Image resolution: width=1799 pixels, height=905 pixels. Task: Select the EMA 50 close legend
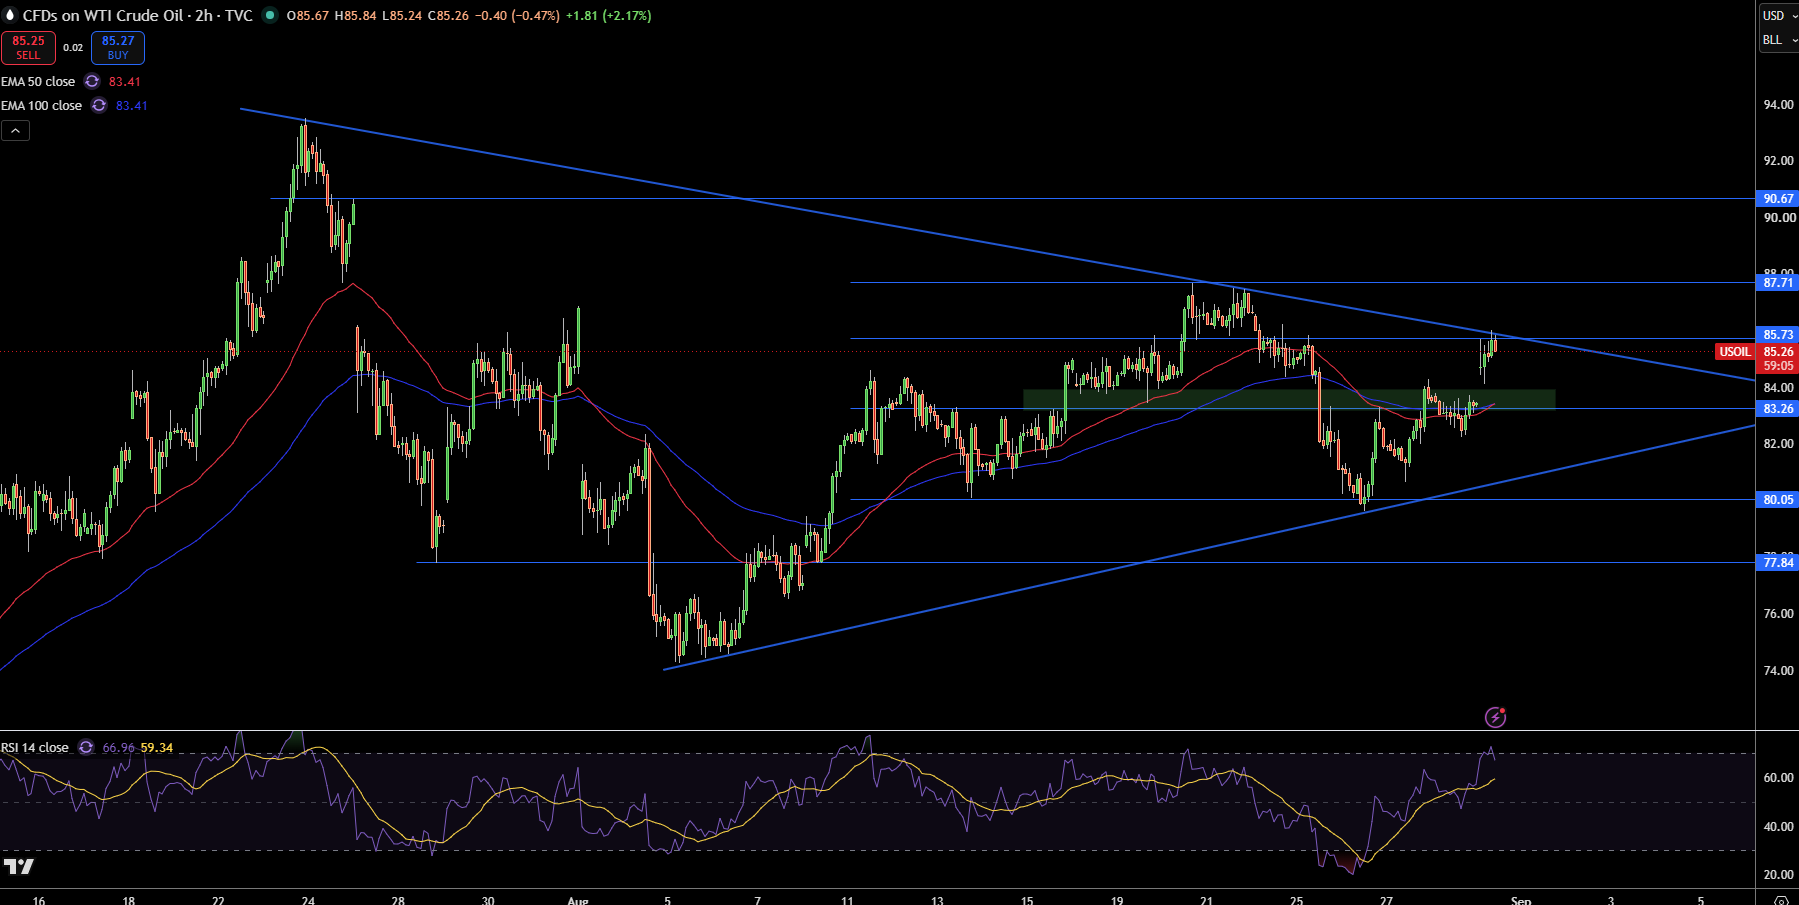click(x=38, y=81)
